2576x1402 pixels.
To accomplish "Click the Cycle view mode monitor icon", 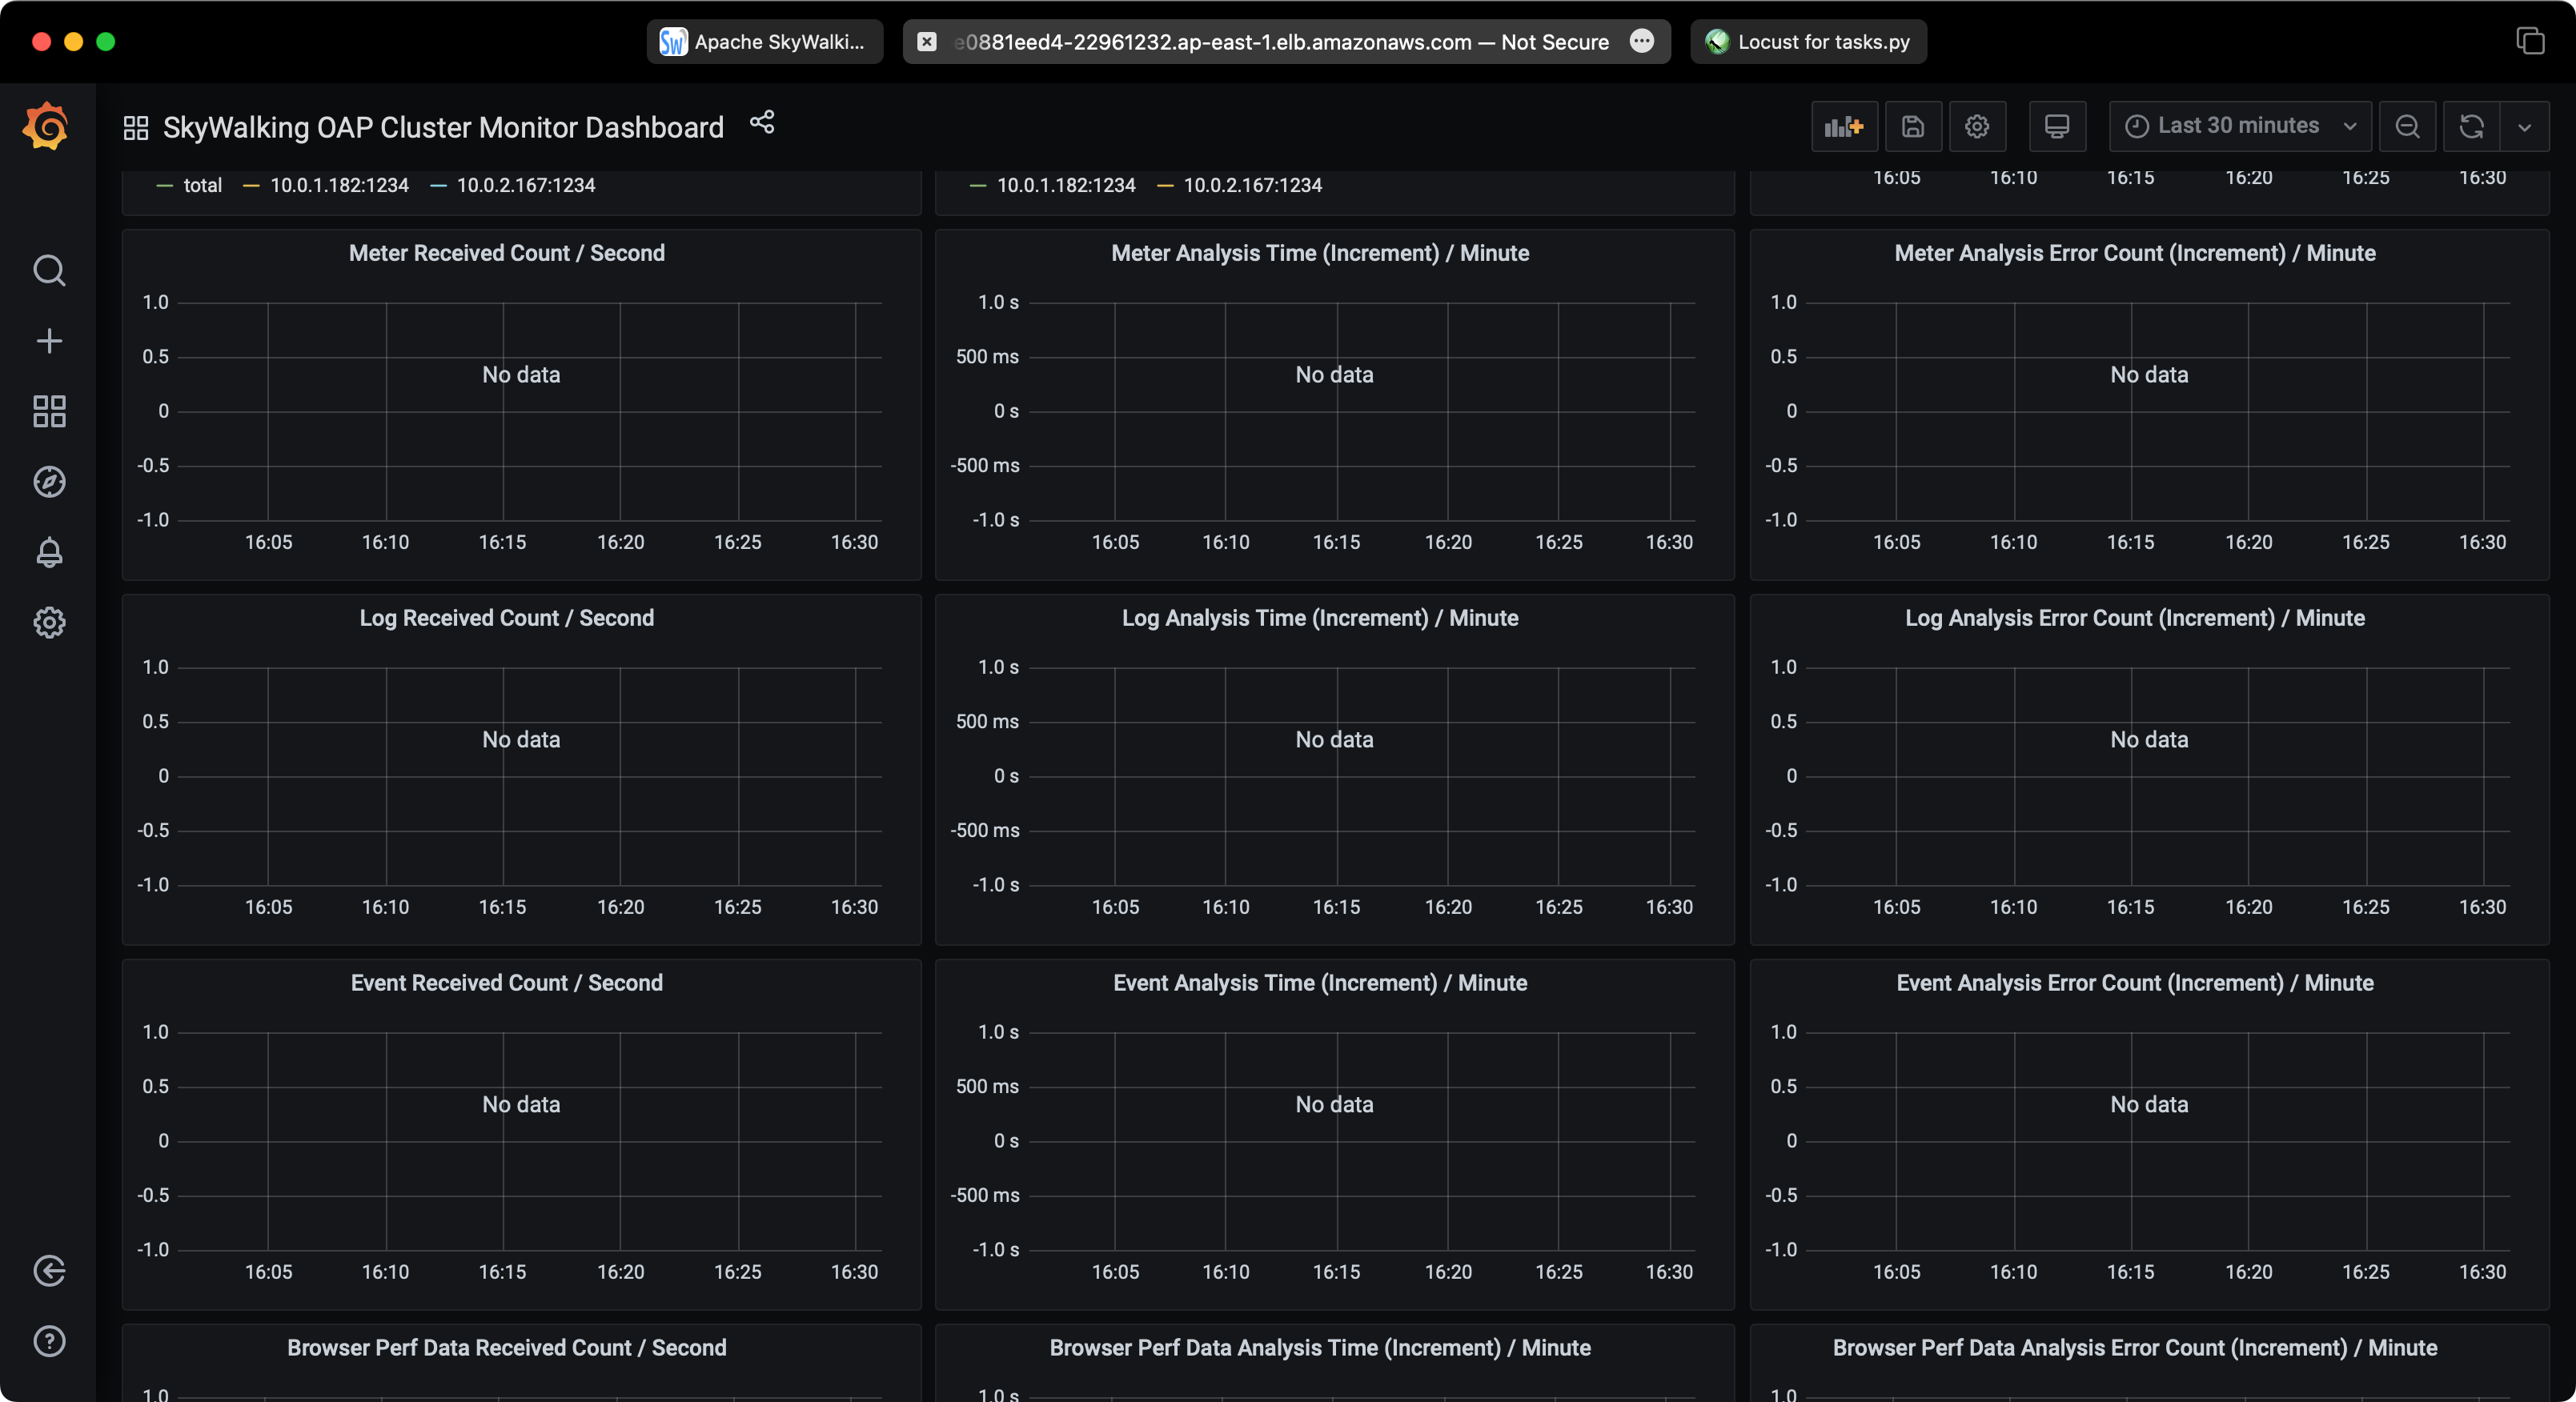I will coord(2056,127).
